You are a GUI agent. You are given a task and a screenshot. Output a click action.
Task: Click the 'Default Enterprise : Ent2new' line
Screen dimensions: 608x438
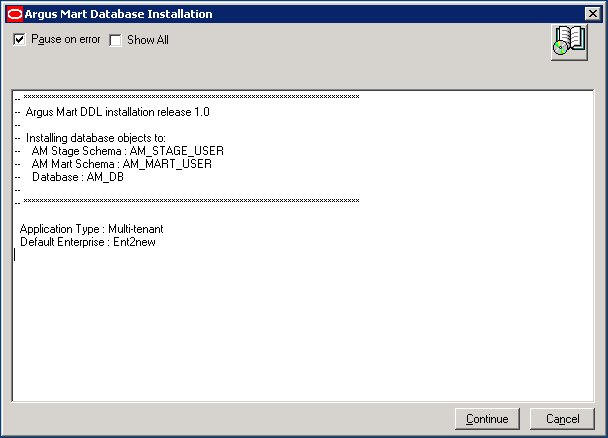point(88,242)
